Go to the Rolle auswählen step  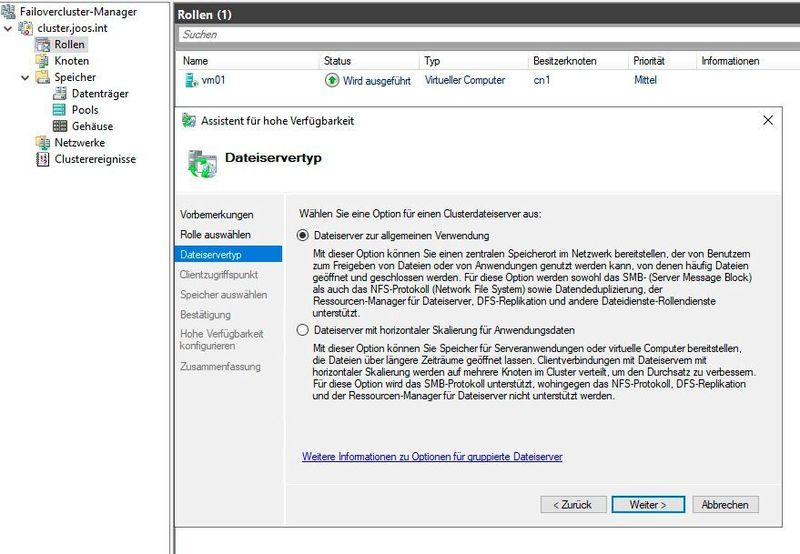(x=215, y=235)
